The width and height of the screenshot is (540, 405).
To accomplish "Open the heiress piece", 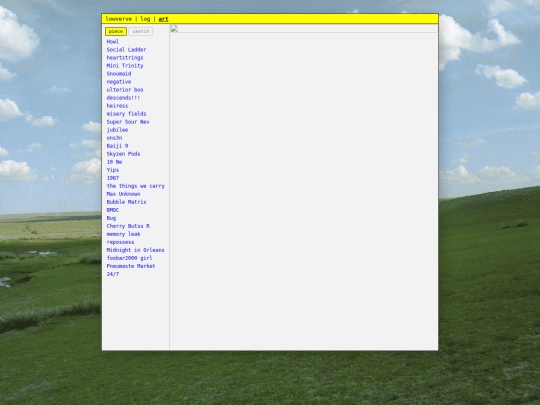I will pos(117,106).
